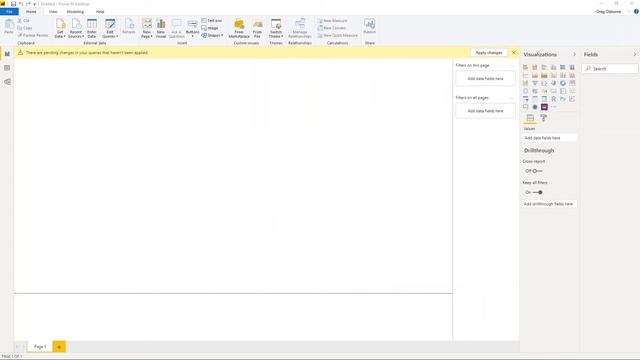This screenshot has width=640, height=360.
Task: Open the Get Data dropdown
Action: coord(60,28)
